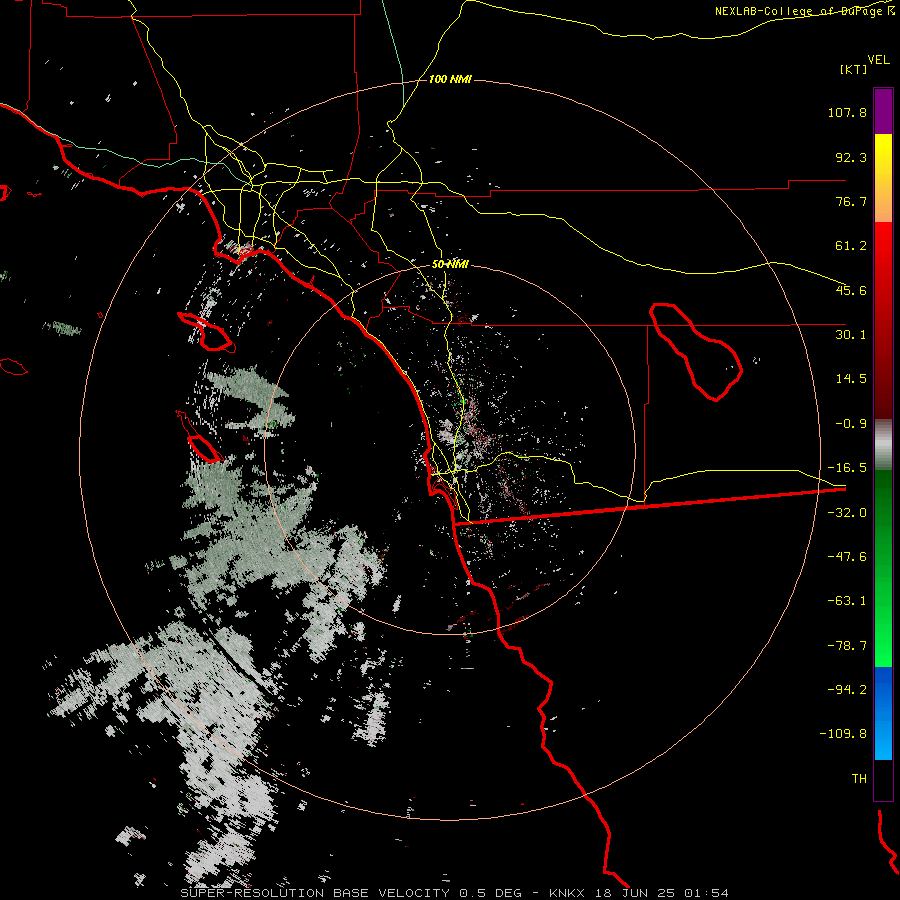Click the [KT] units label
This screenshot has width=900, height=900.
coord(854,69)
